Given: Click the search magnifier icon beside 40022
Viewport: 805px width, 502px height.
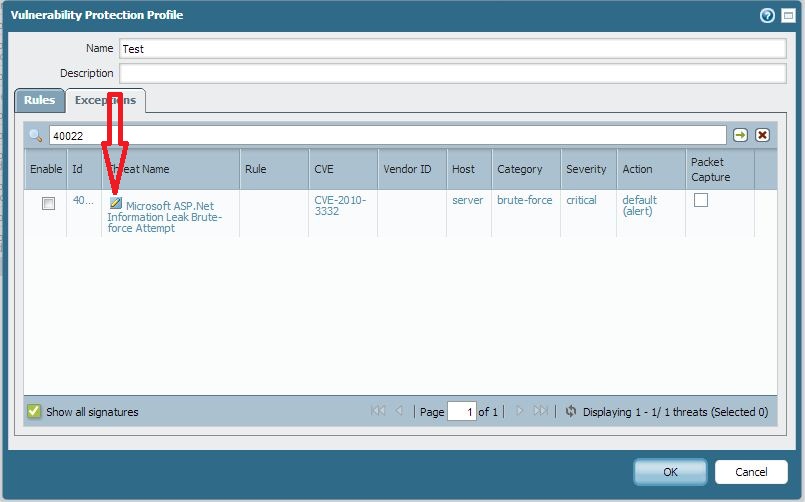Looking at the screenshot, I should pyautogui.click(x=35, y=136).
